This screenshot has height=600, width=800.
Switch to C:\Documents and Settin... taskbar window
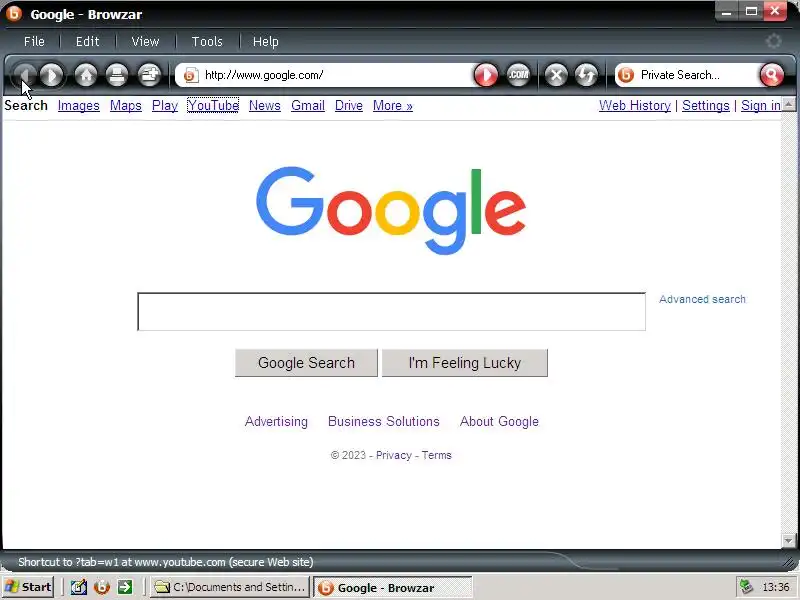(231, 587)
